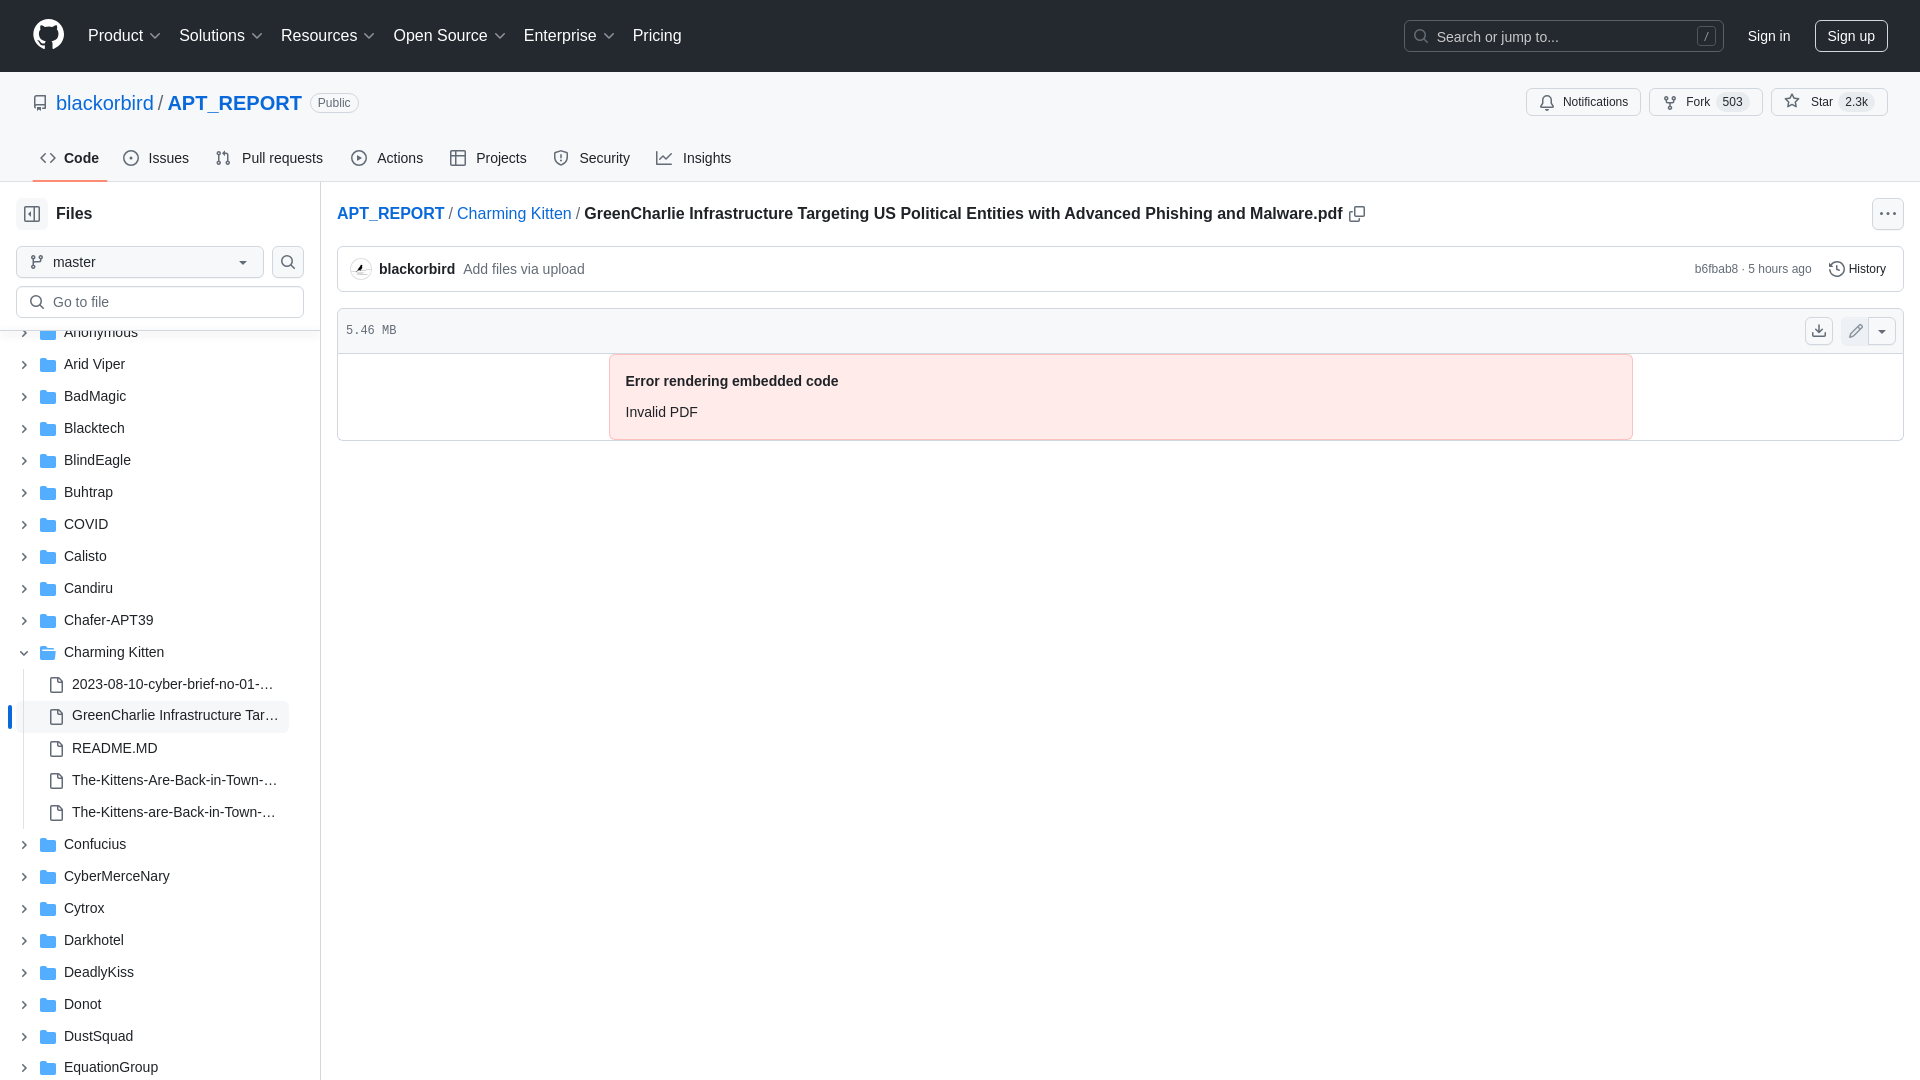Image resolution: width=1920 pixels, height=1080 pixels.
Task: Switch to the Code tab
Action: click(x=69, y=158)
